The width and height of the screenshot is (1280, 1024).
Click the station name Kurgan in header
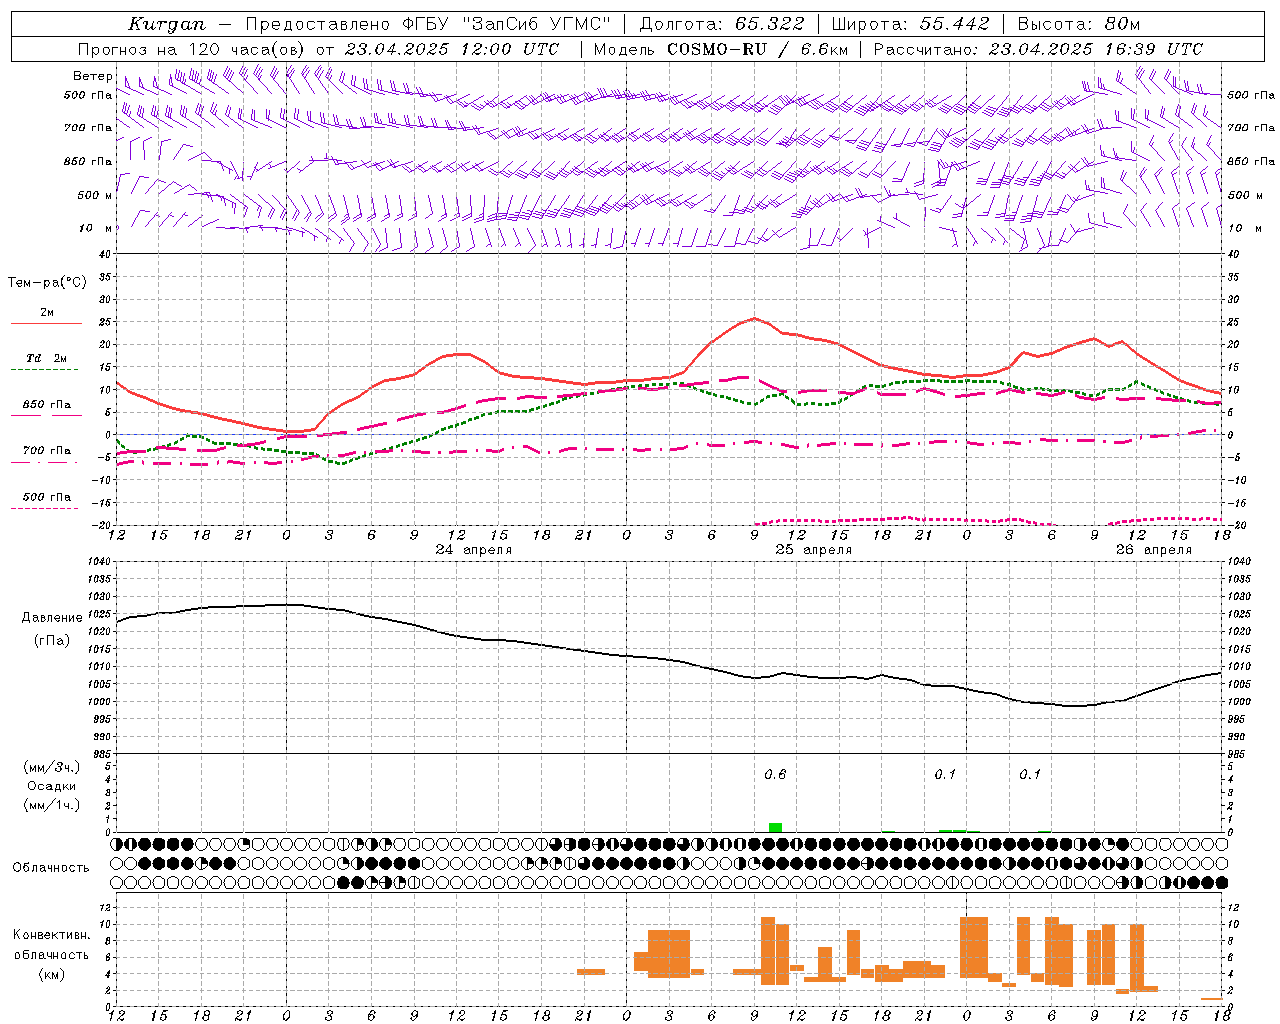point(166,24)
